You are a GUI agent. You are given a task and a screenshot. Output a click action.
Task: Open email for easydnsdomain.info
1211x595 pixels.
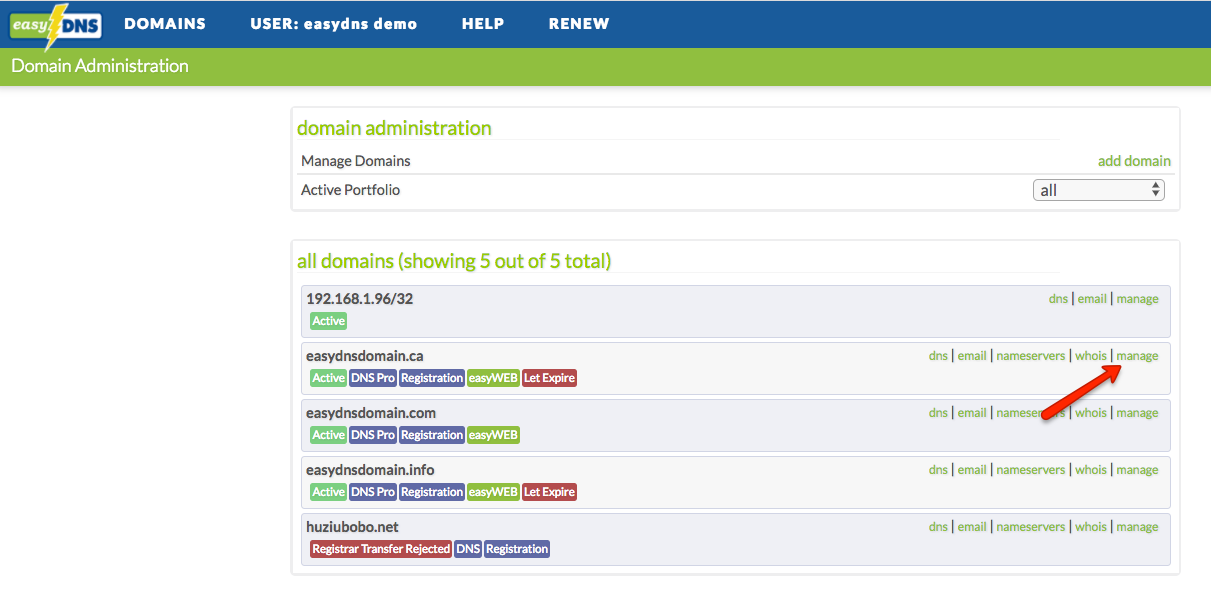972,470
